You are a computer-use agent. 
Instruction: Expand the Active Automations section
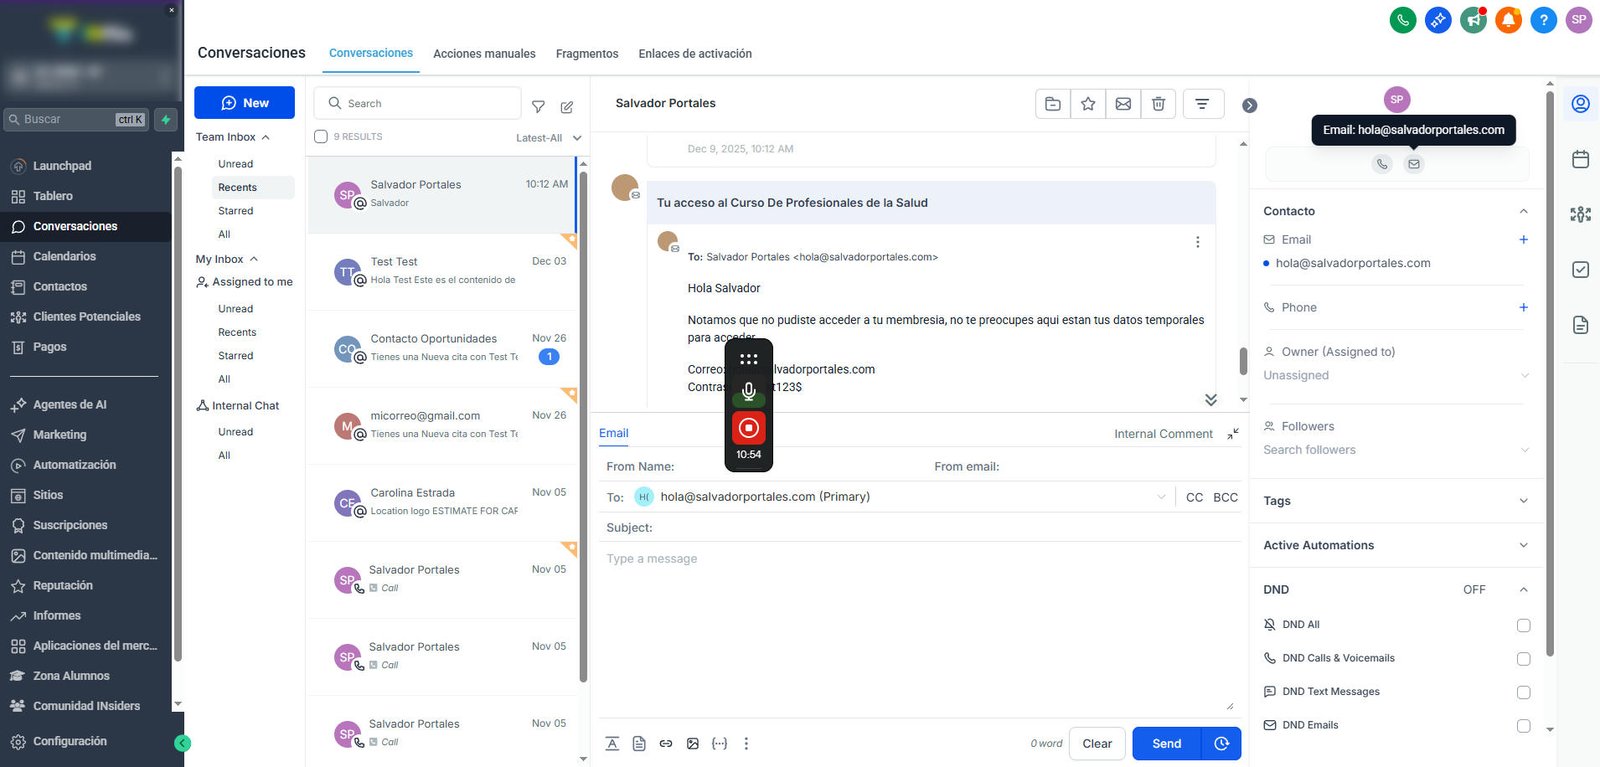click(x=1396, y=545)
